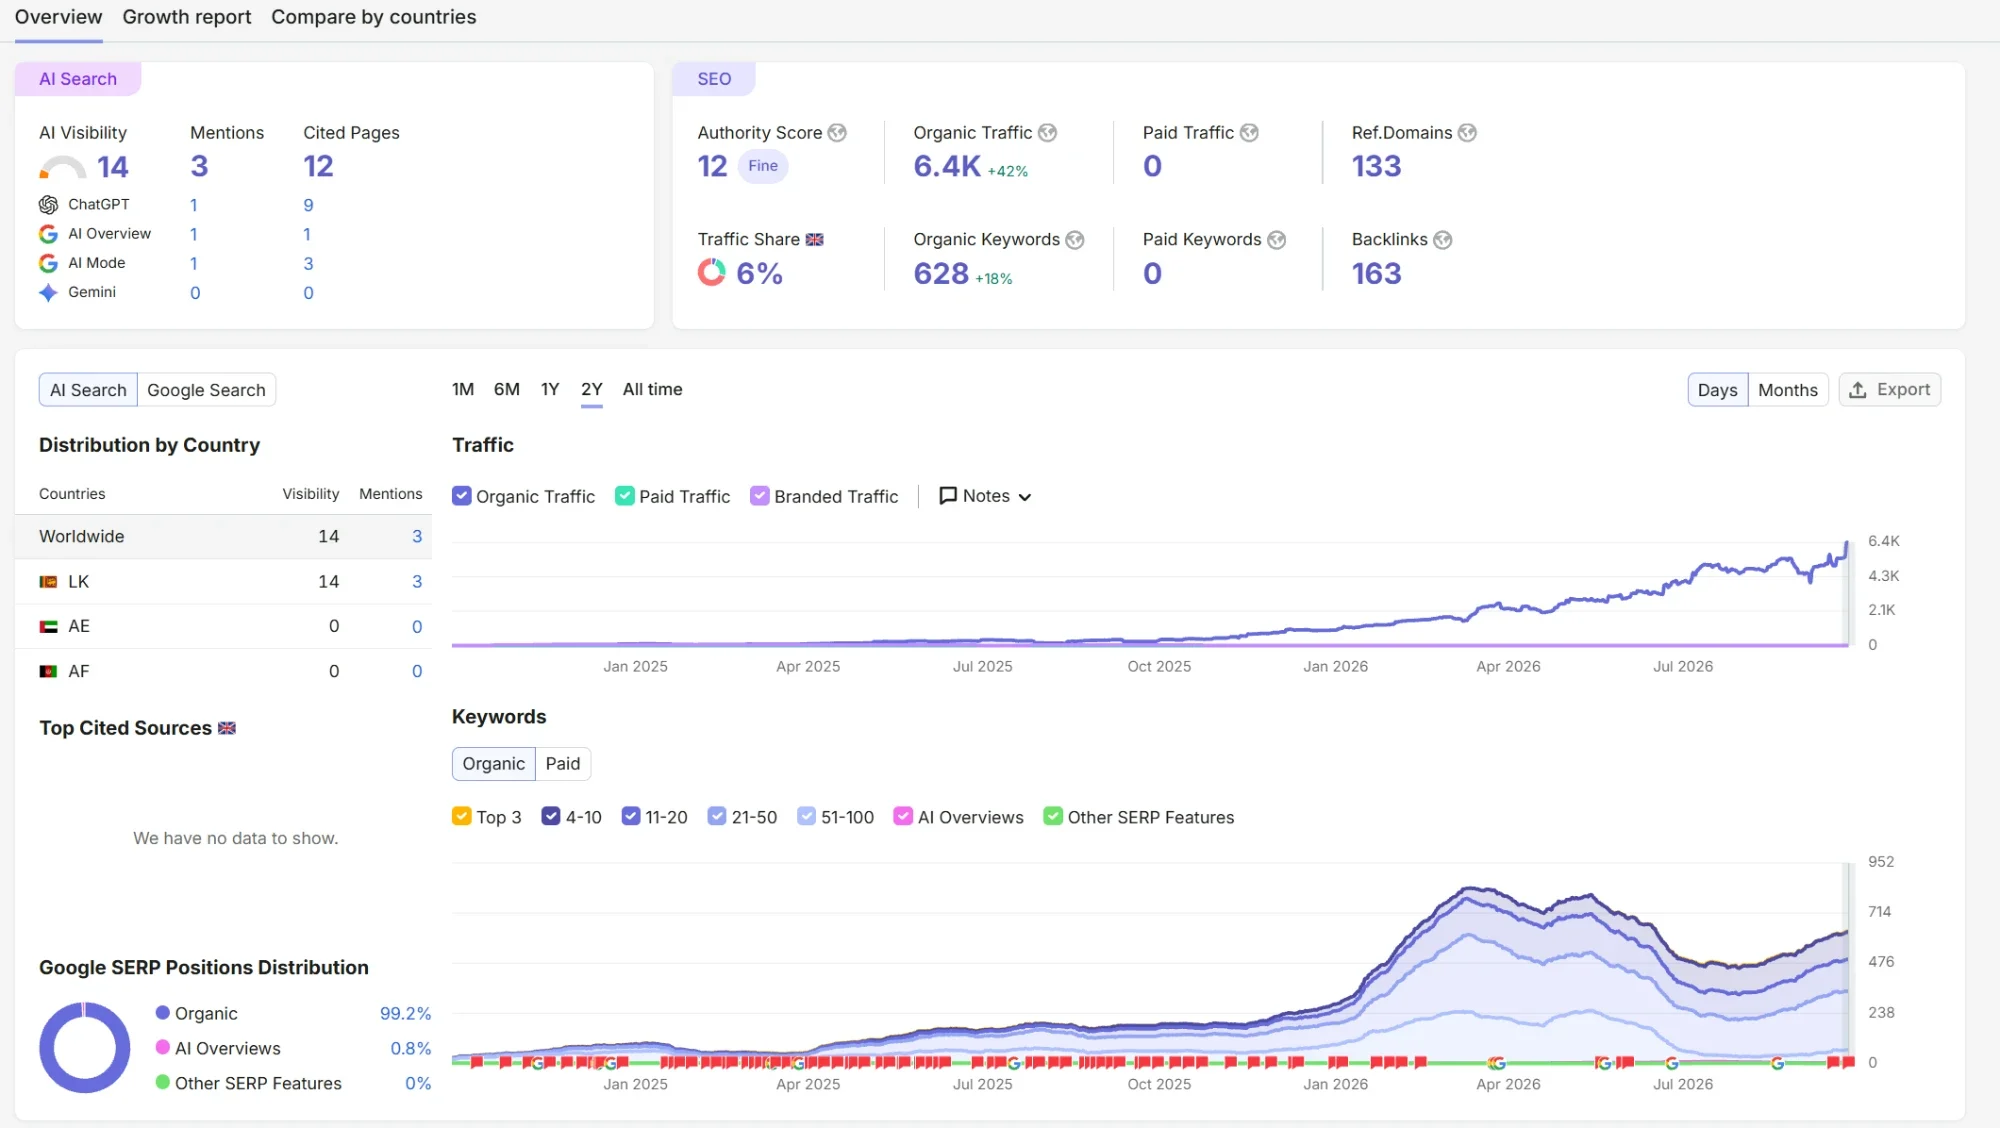Select the All time range

653,390
